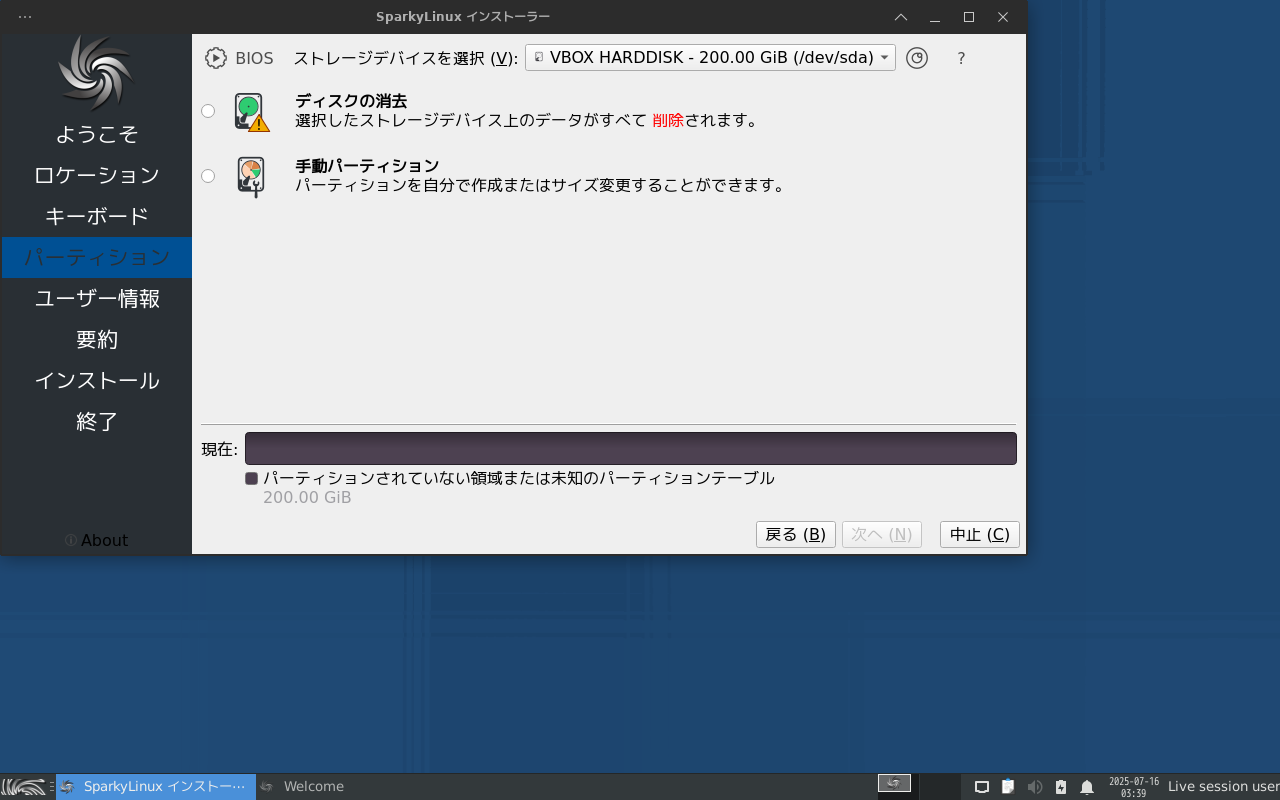The image size is (1280, 800).
Task: Close the SparkyLinux installer window
Action: point(1003,17)
